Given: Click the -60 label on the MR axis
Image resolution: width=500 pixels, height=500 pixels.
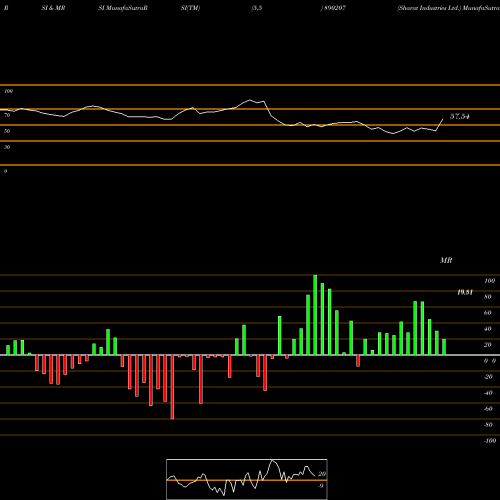Looking at the screenshot, I should pos(488,408).
